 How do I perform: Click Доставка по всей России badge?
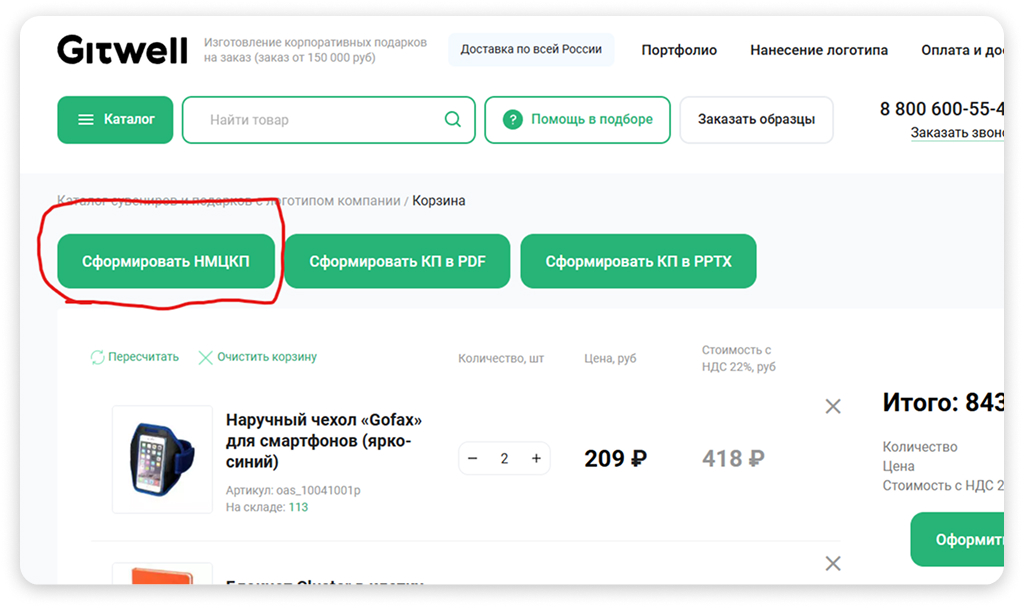tap(531, 49)
